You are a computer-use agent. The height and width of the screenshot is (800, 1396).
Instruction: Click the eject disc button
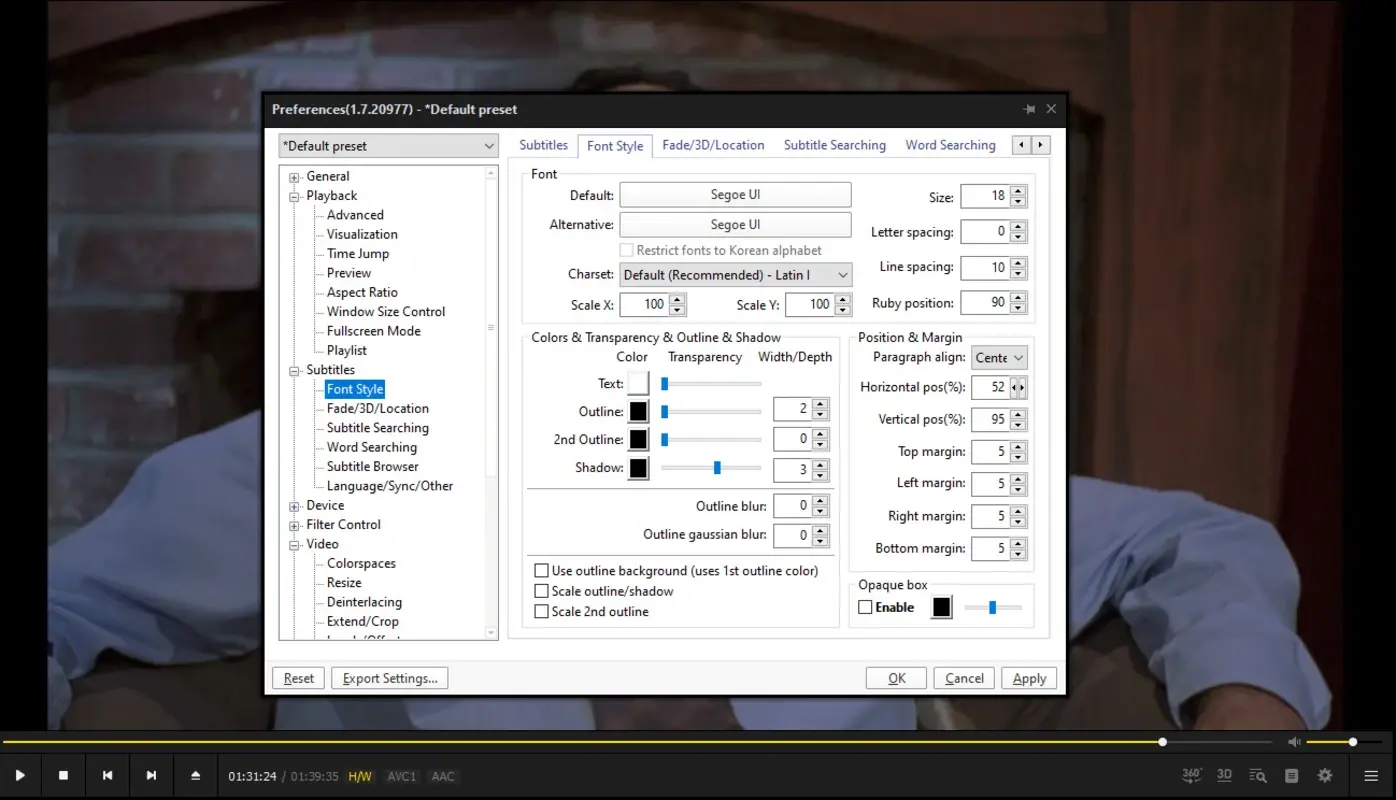(196, 774)
